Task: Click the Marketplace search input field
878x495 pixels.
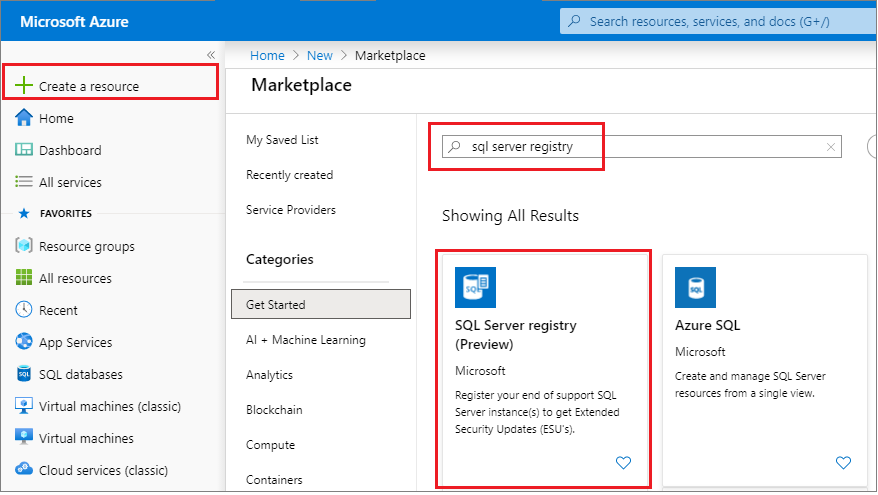Action: click(642, 146)
